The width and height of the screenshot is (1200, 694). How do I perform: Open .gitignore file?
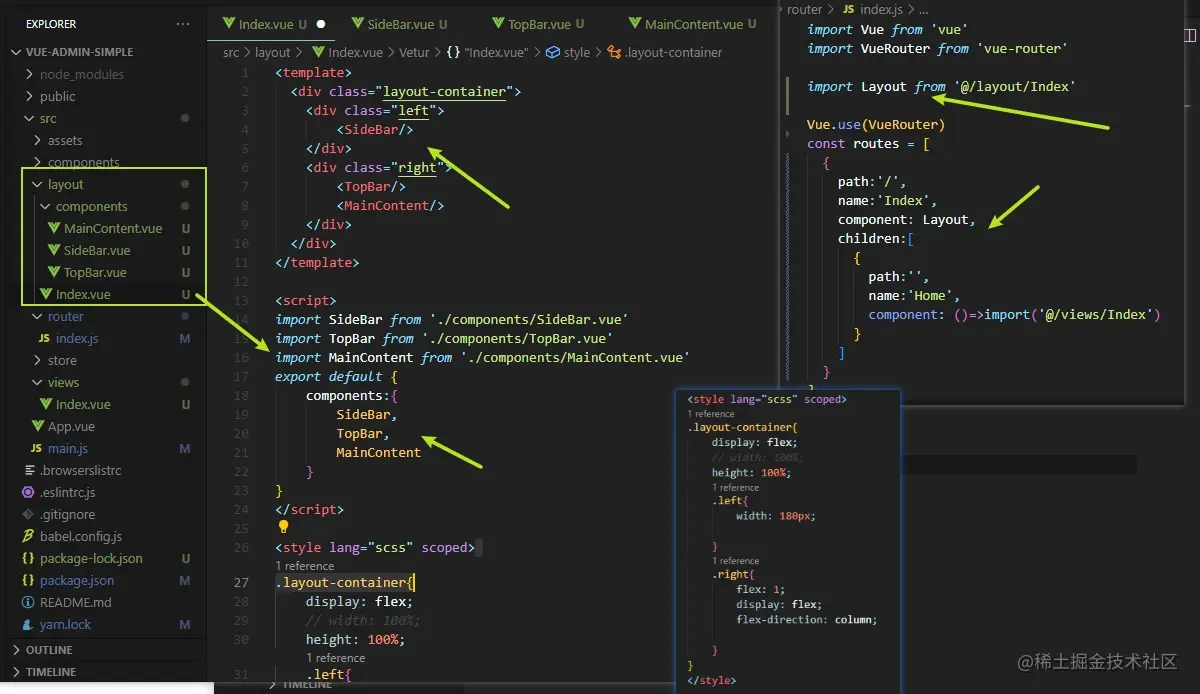pos(67,514)
